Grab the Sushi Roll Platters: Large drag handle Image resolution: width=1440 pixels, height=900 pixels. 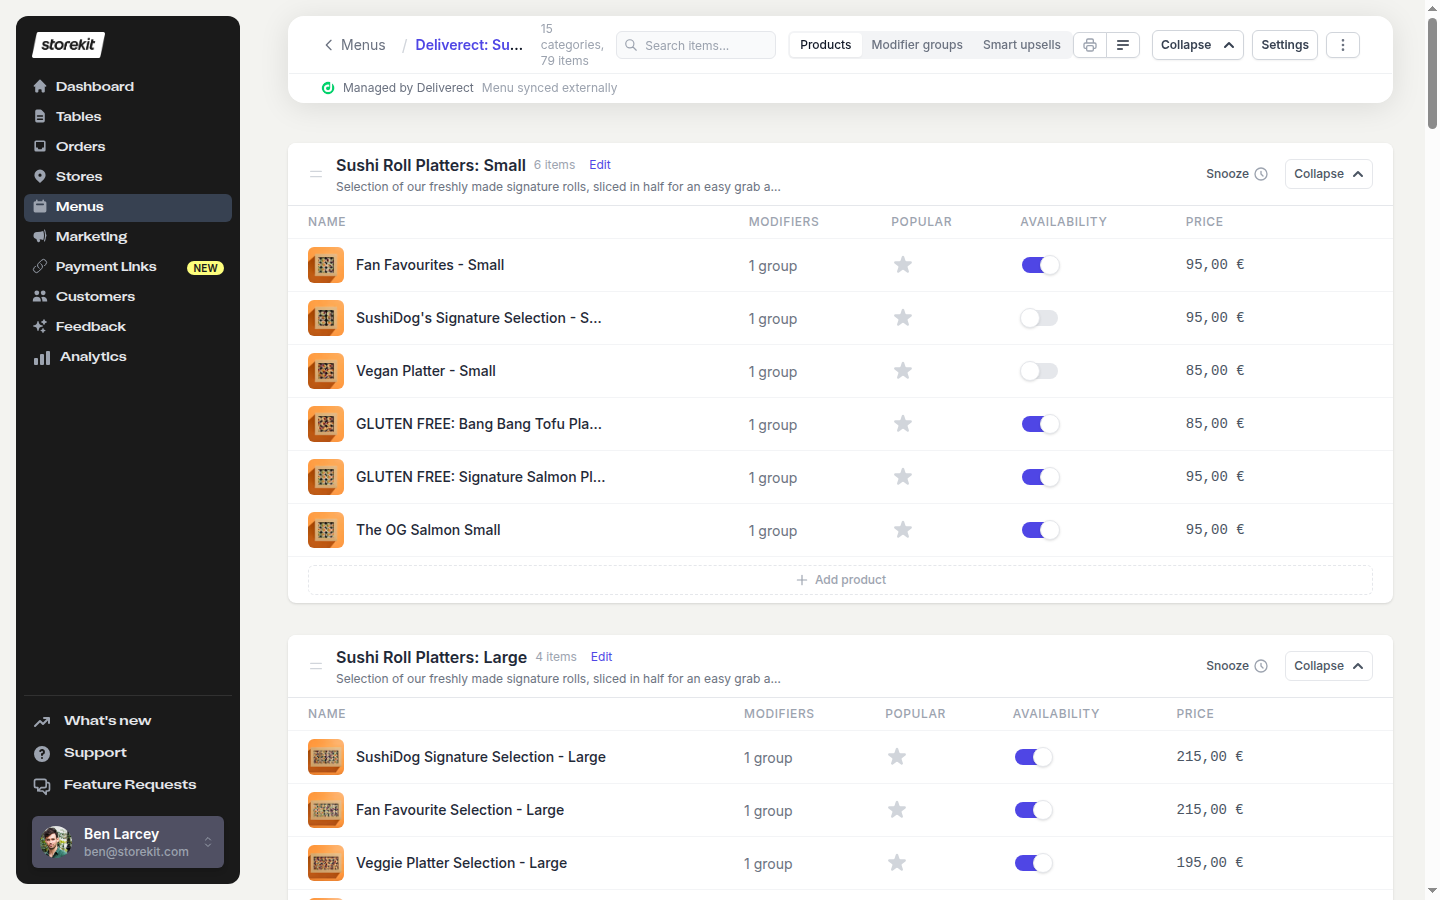click(316, 666)
